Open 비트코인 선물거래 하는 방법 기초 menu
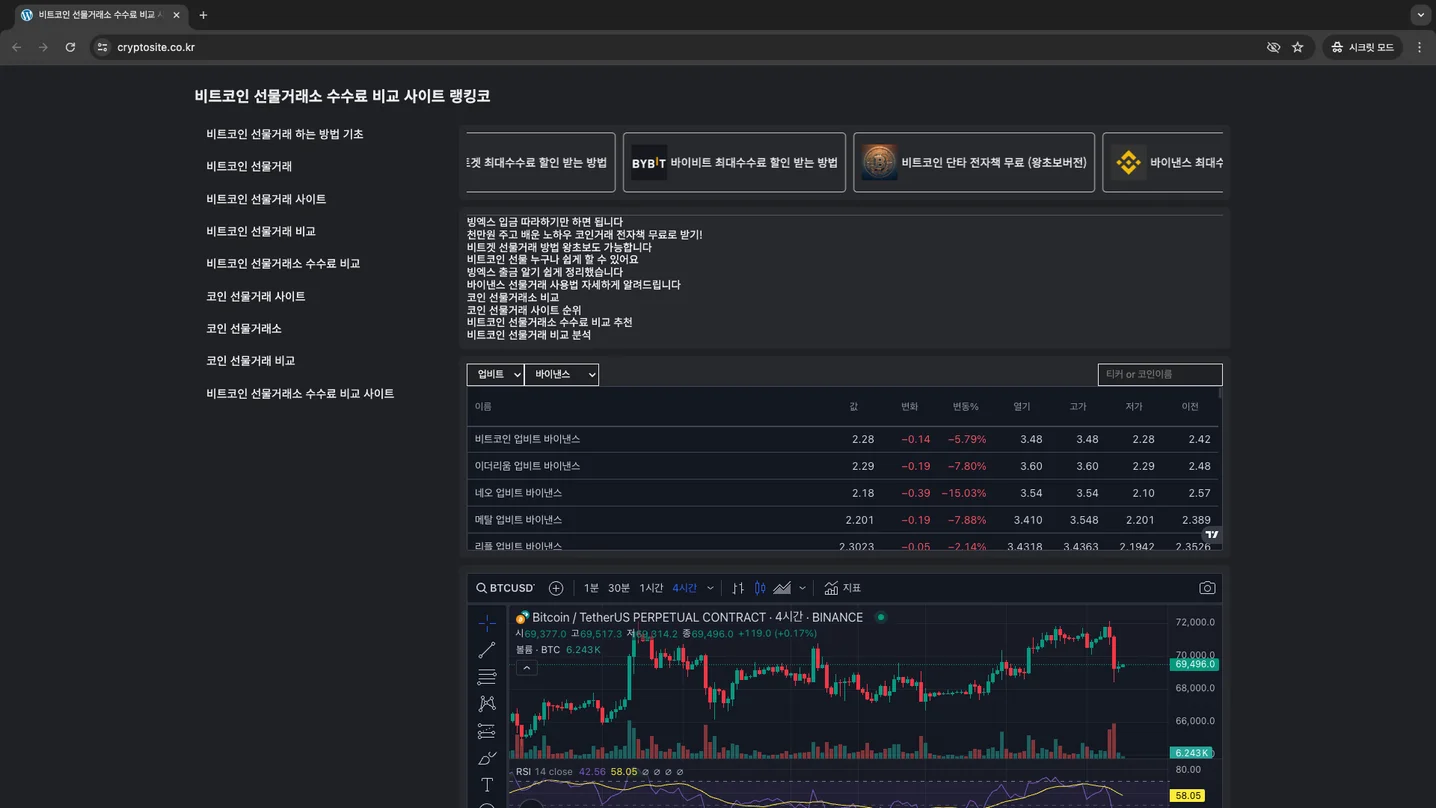This screenshot has height=808, width=1436. click(x=285, y=134)
